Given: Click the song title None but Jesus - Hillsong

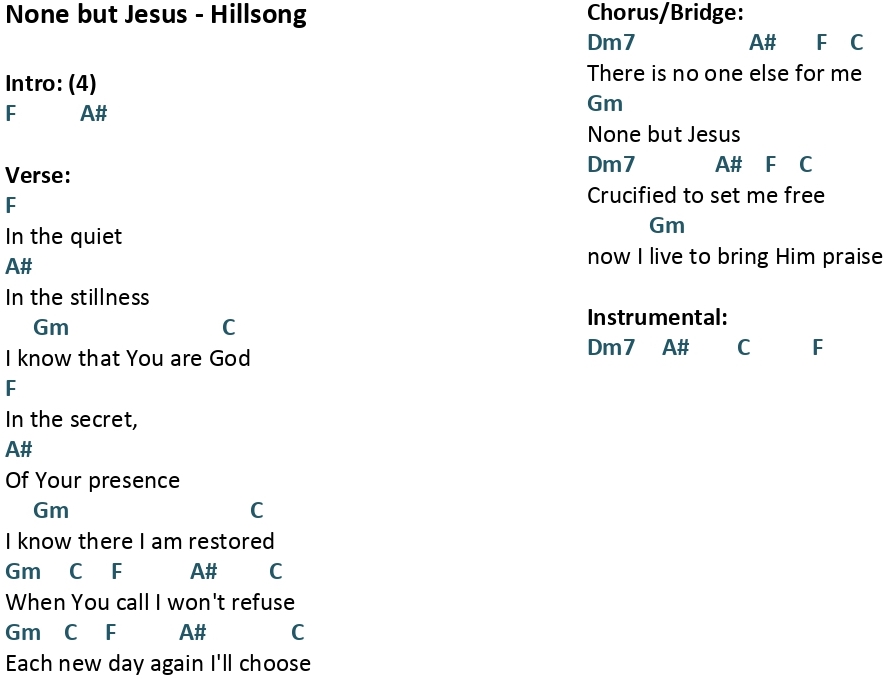Looking at the screenshot, I should point(156,15).
